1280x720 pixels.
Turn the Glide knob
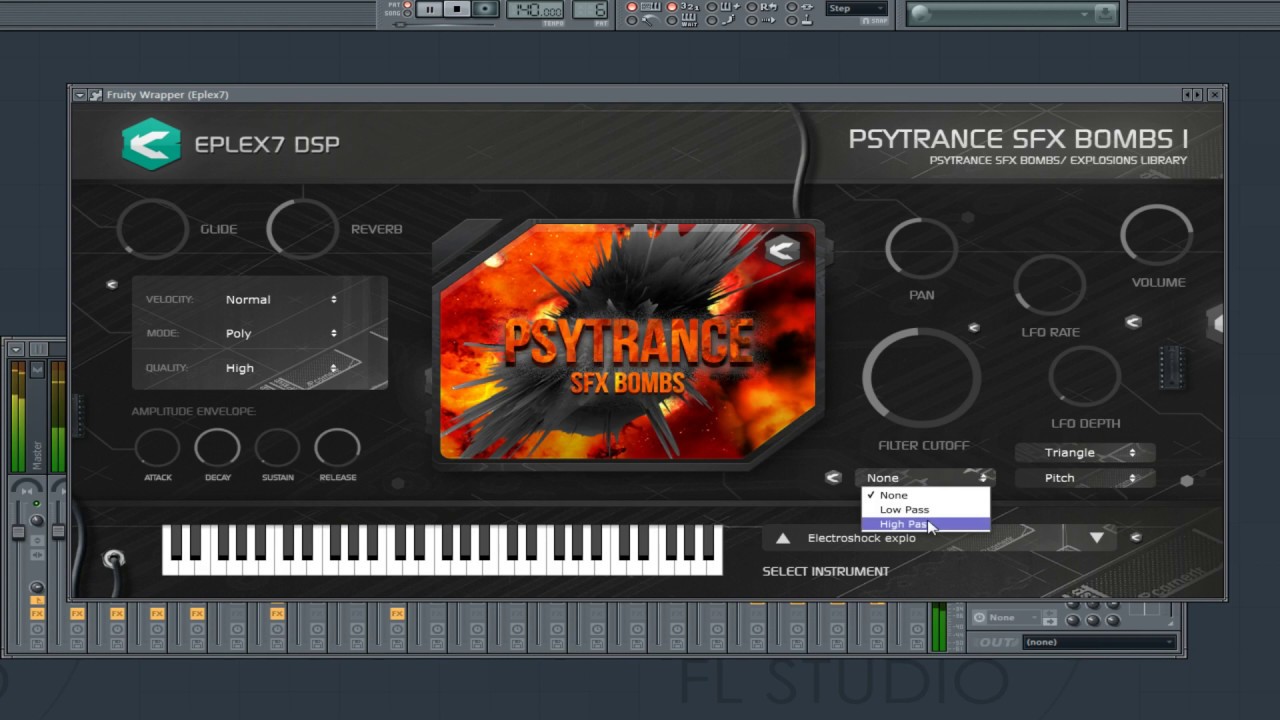[x=153, y=229]
